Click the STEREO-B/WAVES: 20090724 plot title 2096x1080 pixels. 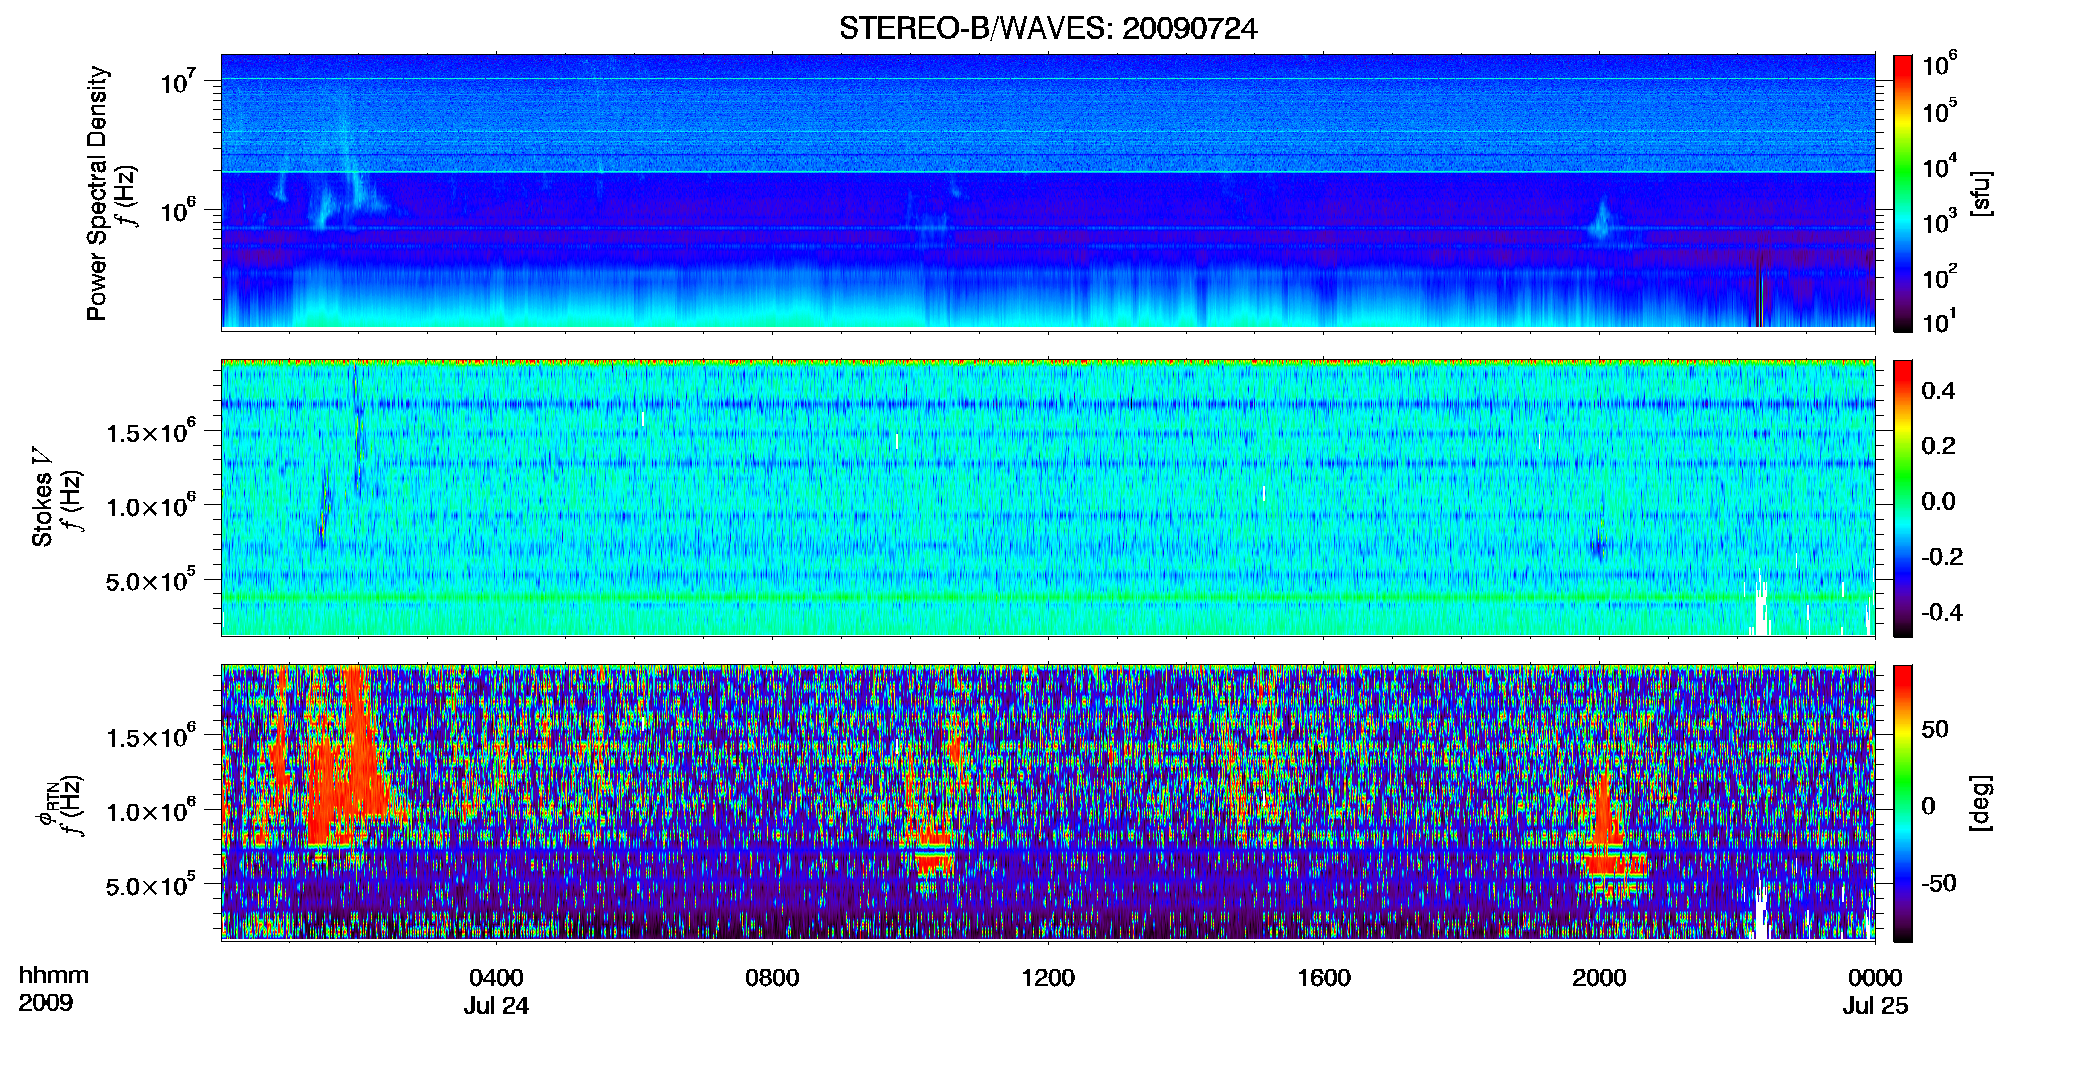pos(1048,29)
